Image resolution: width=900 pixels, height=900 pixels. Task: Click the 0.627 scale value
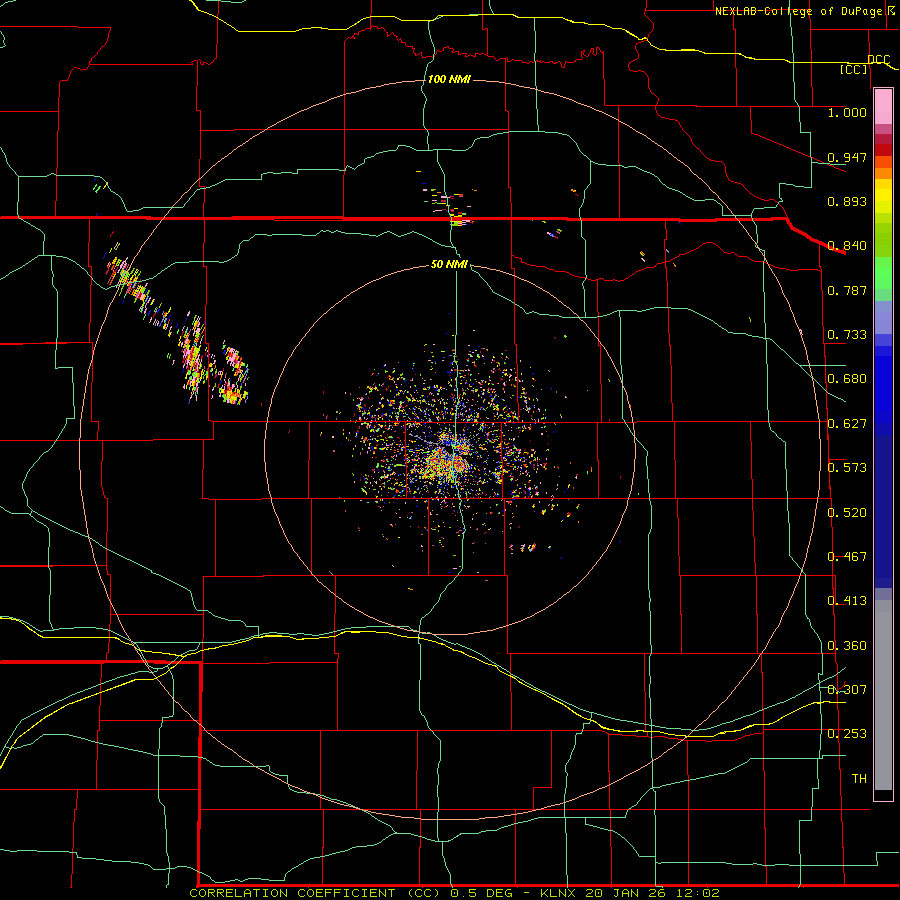847,424
